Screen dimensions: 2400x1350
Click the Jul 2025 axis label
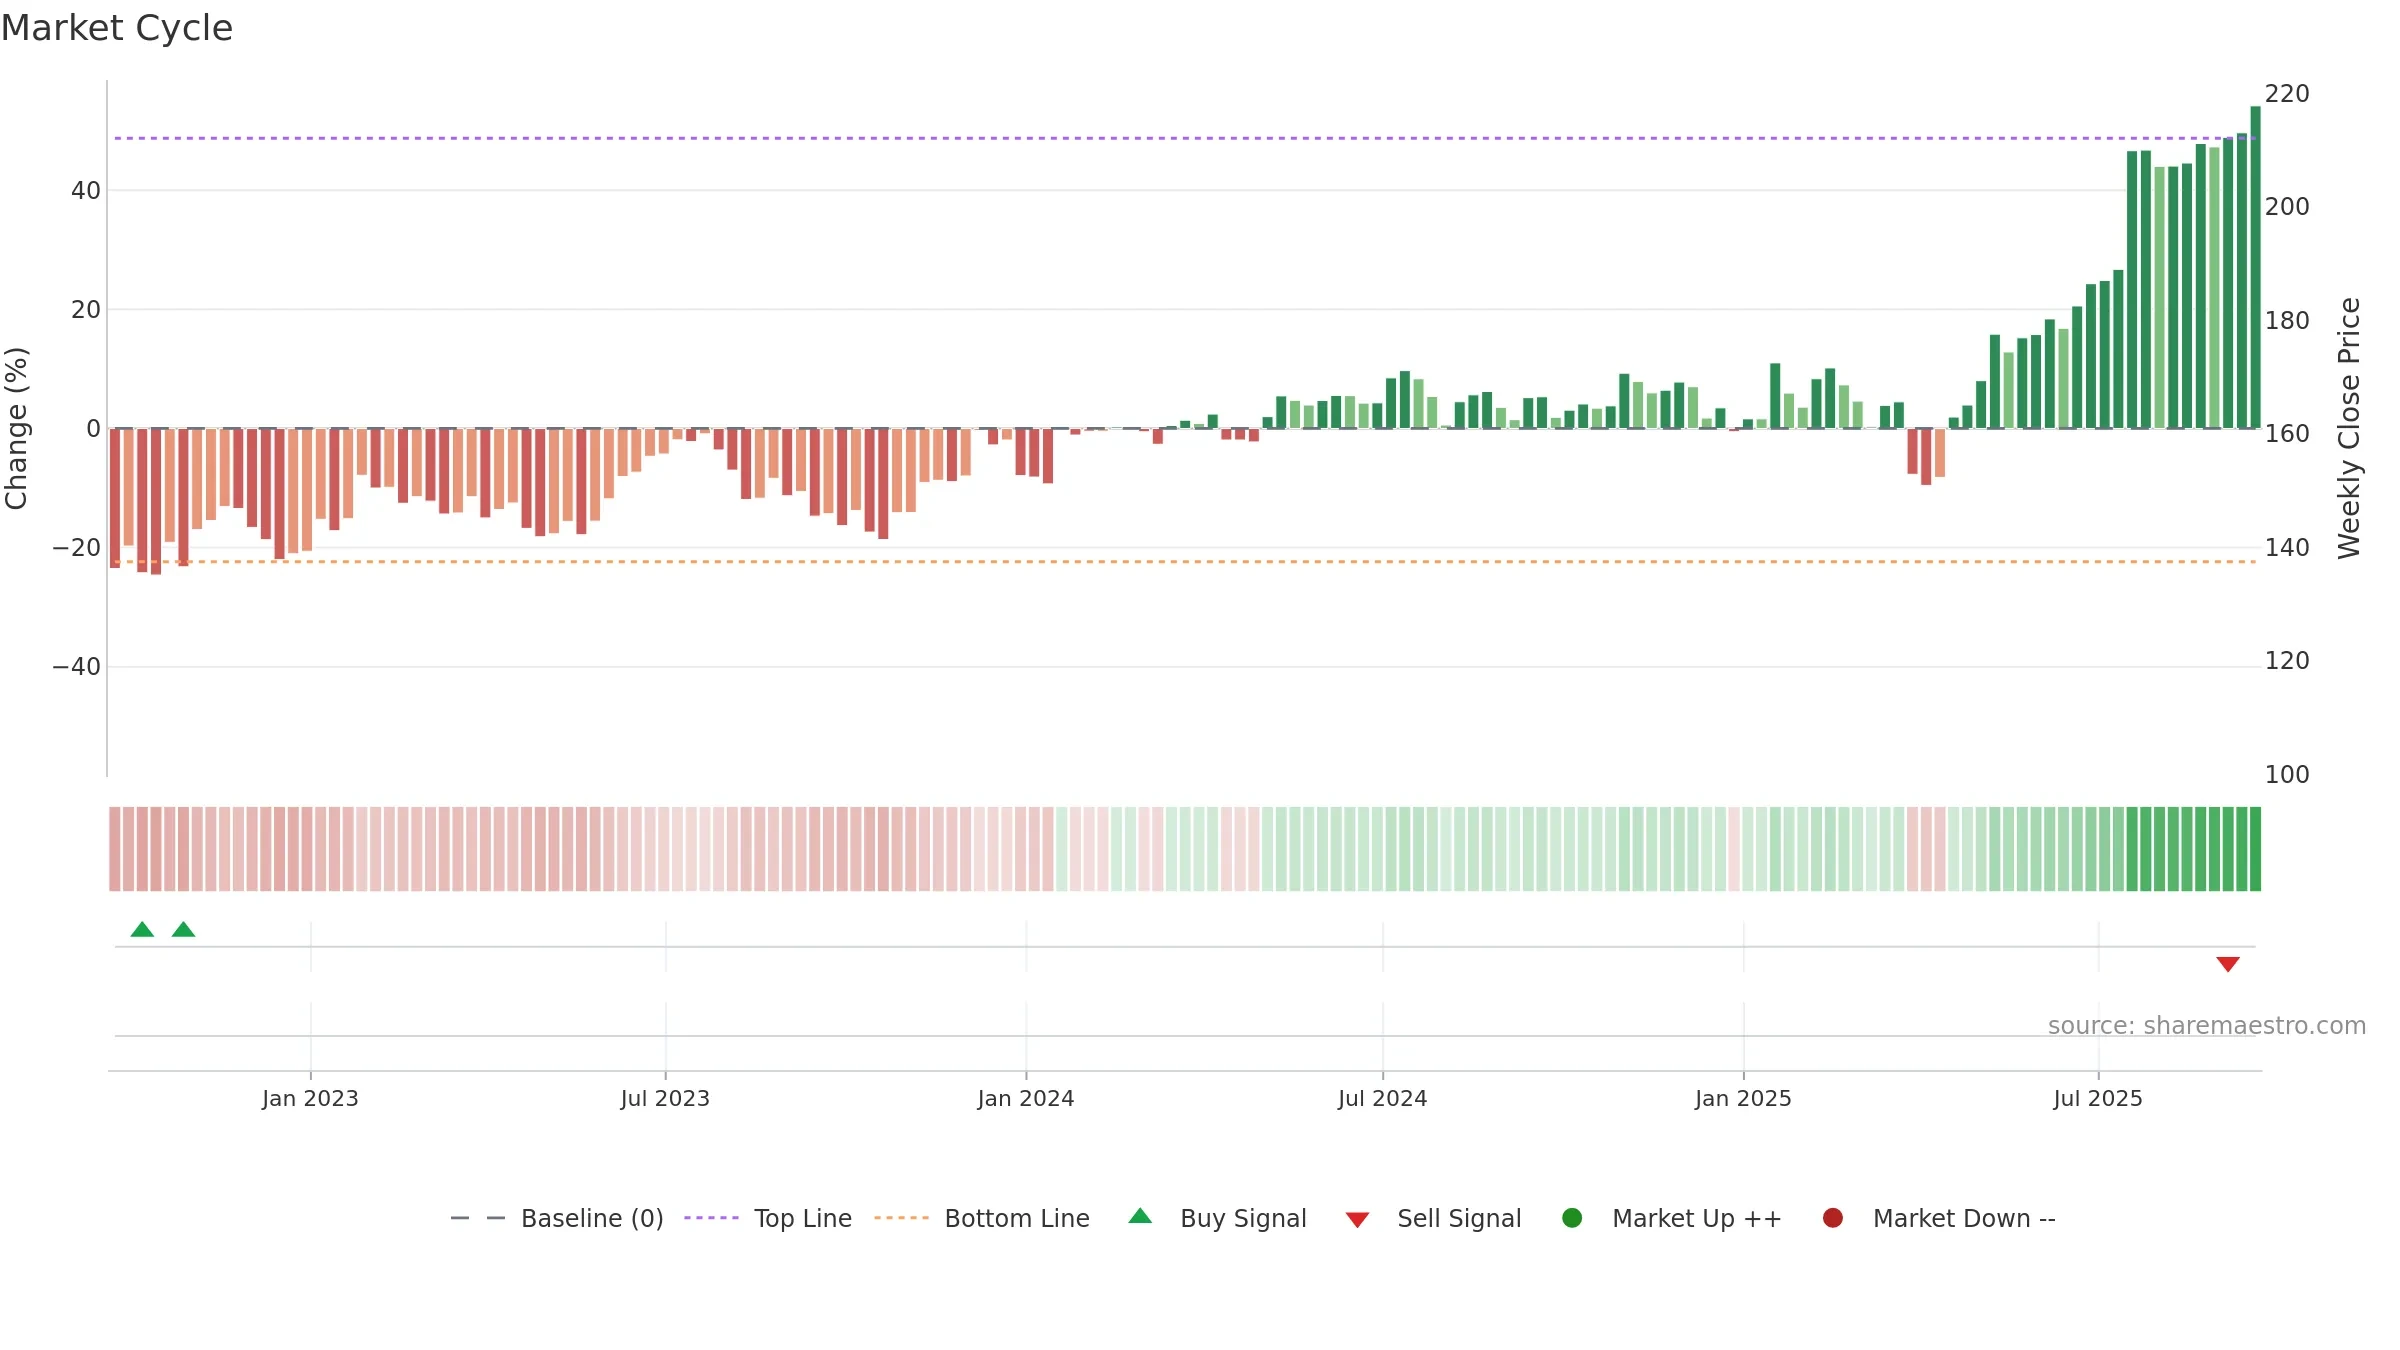click(x=2098, y=1099)
